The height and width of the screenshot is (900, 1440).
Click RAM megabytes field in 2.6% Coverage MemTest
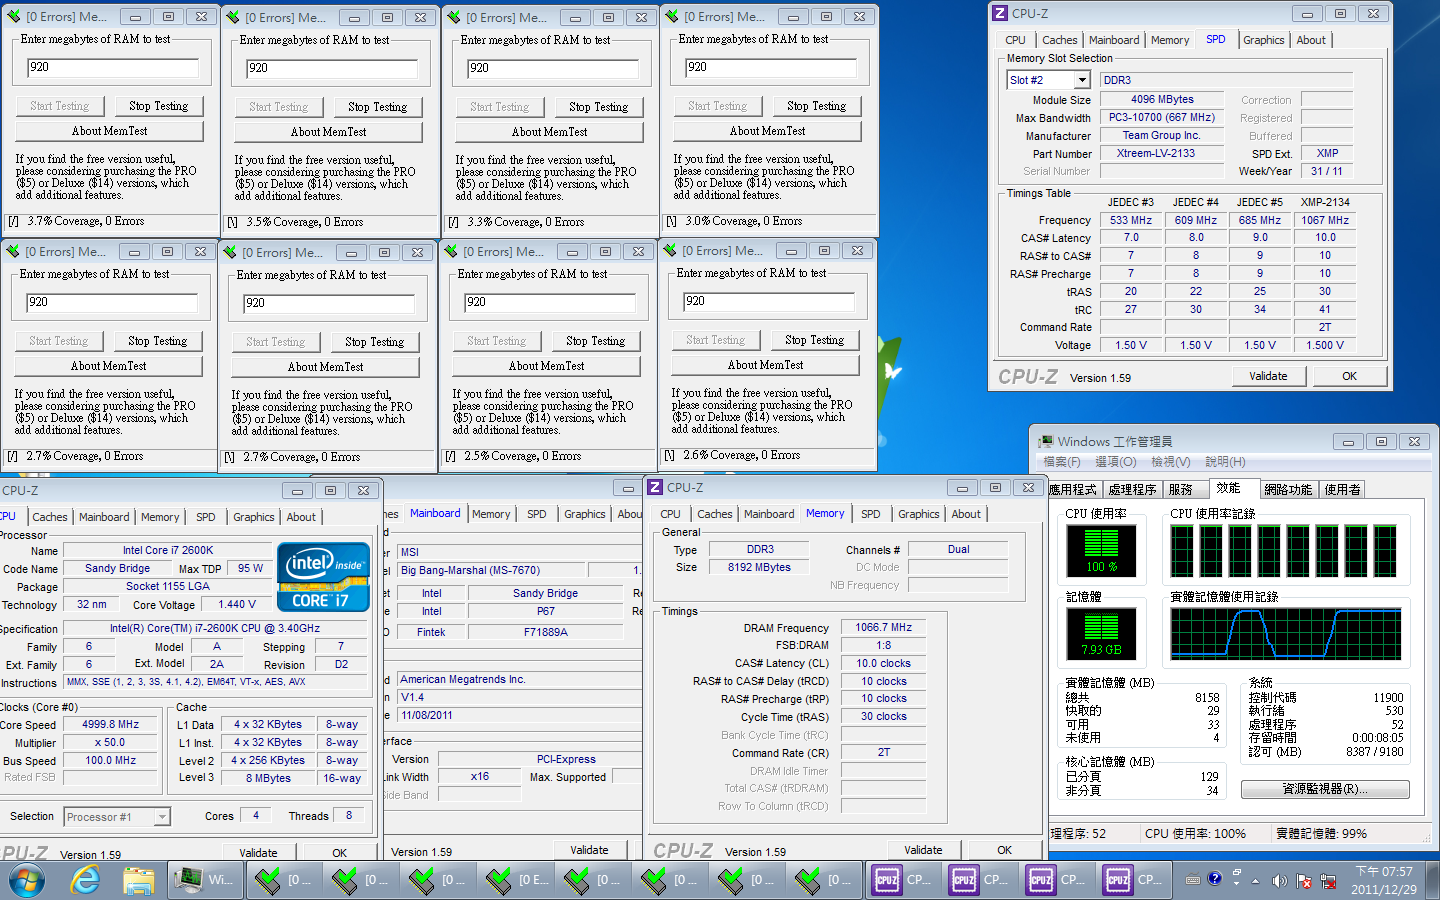[768, 301]
